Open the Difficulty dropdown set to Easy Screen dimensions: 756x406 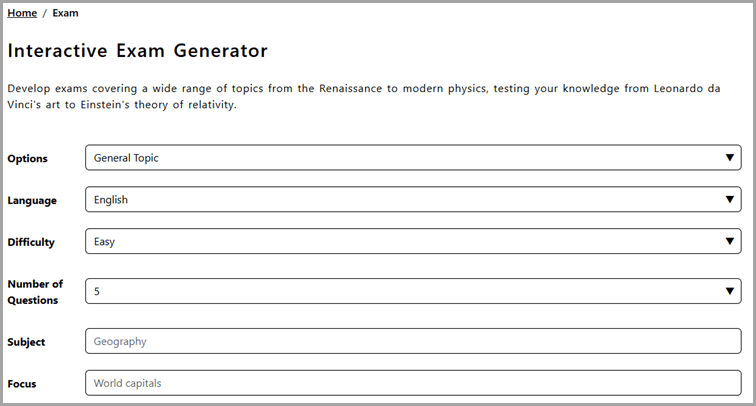tap(413, 241)
